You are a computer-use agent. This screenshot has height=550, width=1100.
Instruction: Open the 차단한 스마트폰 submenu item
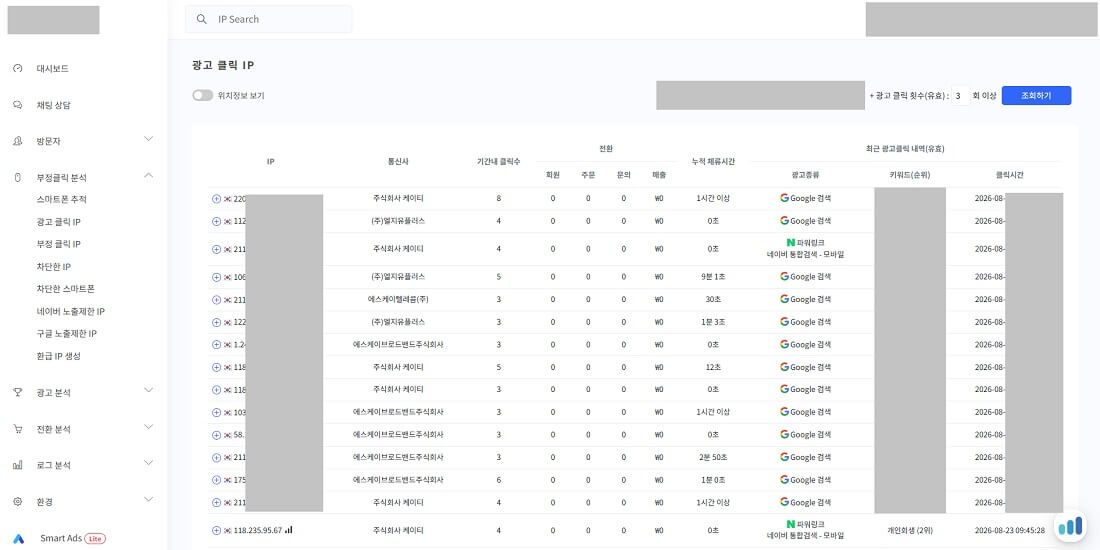point(65,289)
